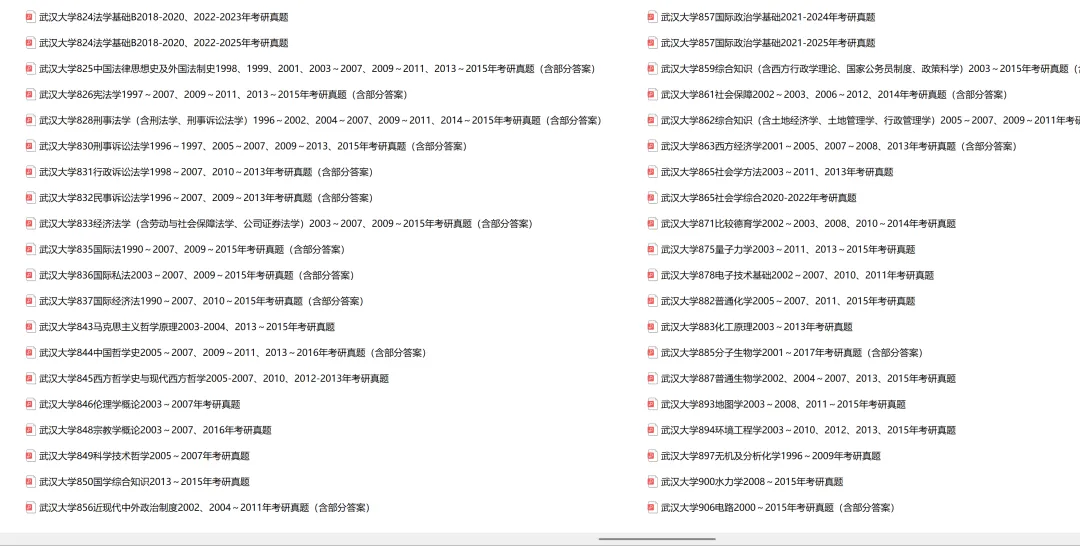Click file name 武汉大学865社会学综合2020-2022
Screen dimensions: 1080x546
coord(758,198)
